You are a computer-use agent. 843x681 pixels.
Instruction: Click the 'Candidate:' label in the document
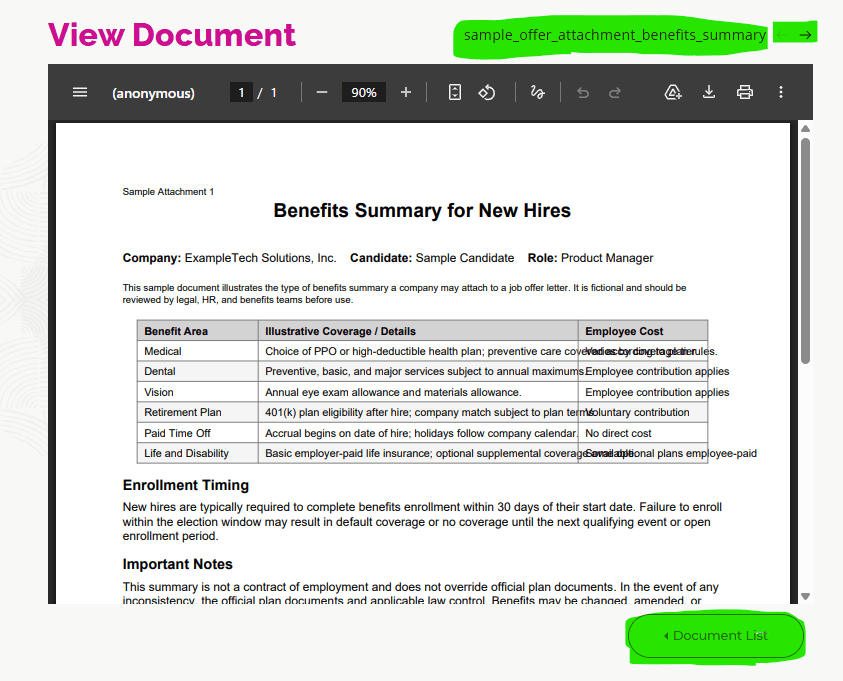(x=381, y=258)
